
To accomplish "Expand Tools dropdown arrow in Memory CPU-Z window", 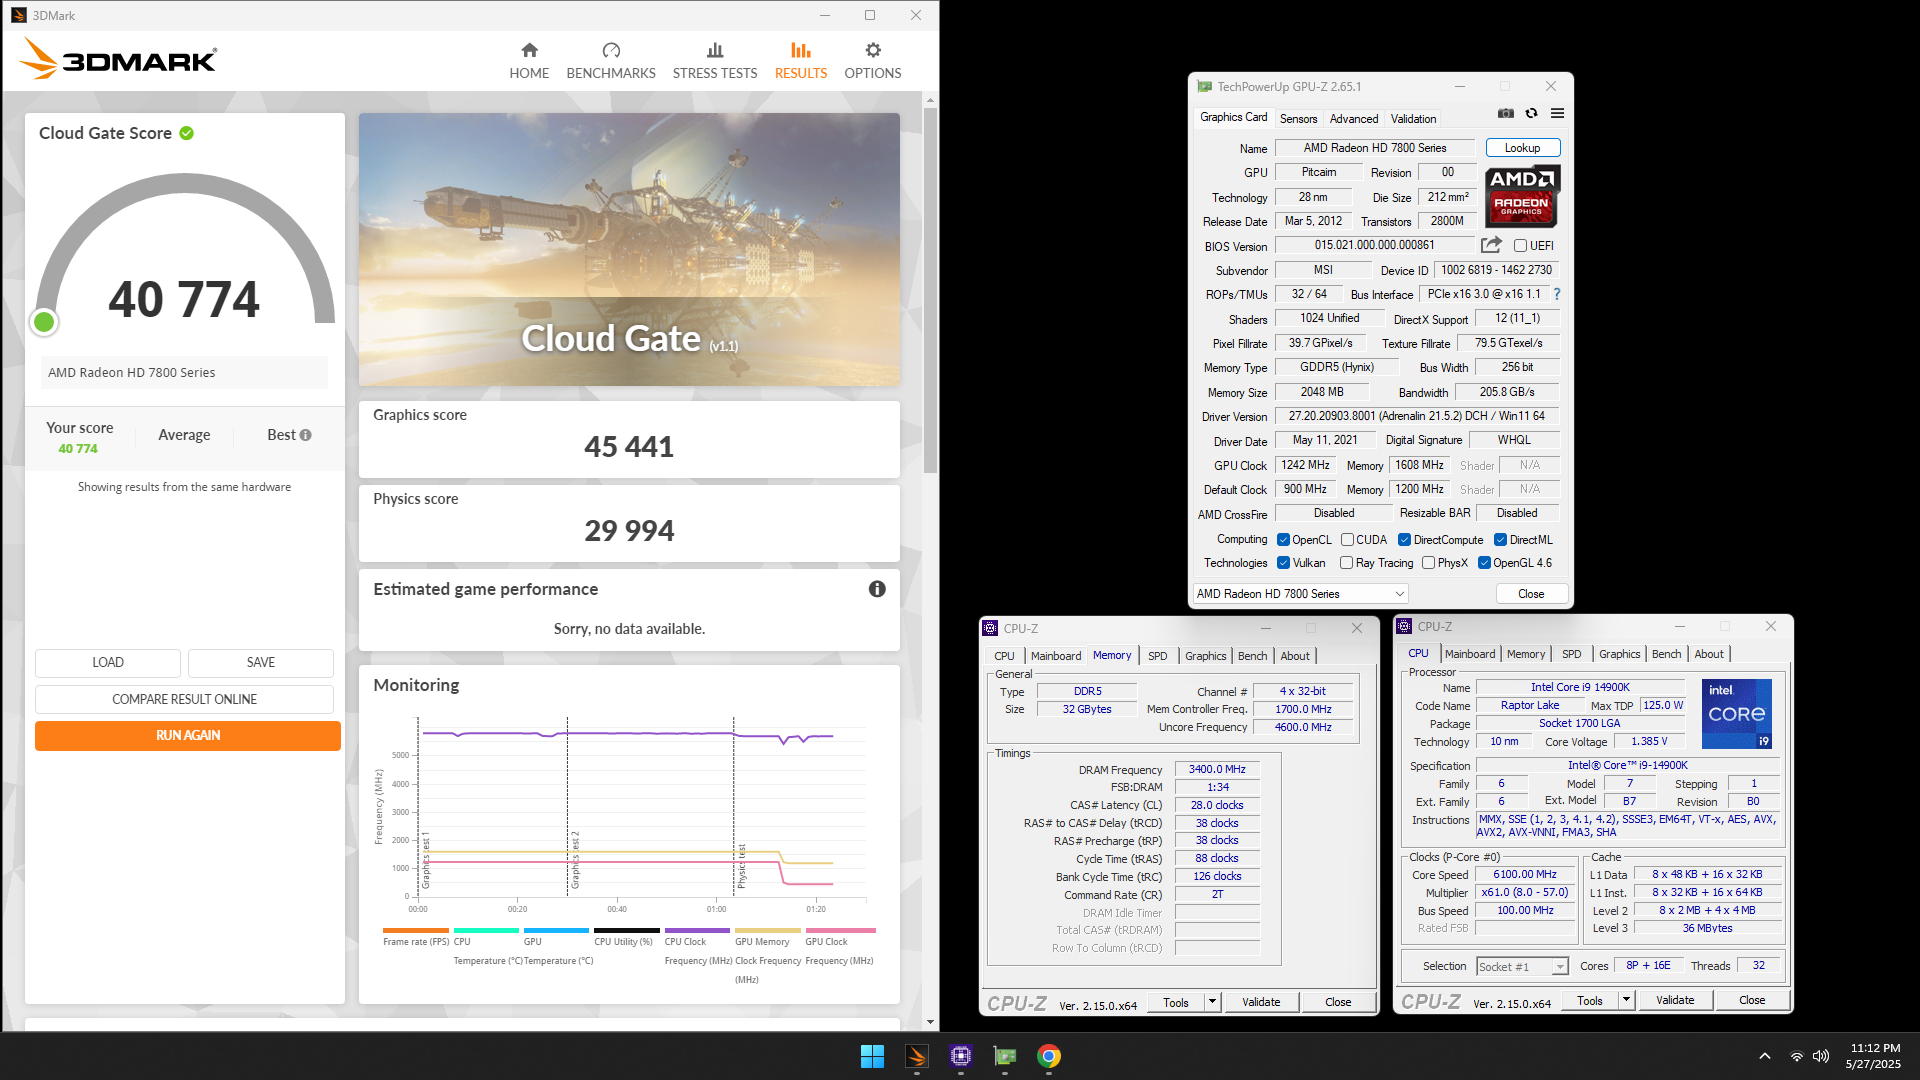I will [1212, 1002].
